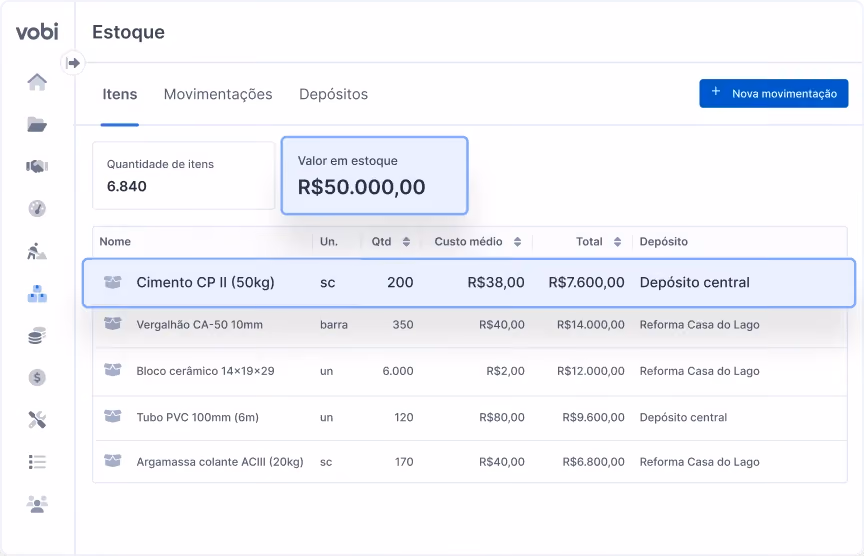This screenshot has width=864, height=556.
Task: Sort by Total column arrows
Action: pos(617,241)
